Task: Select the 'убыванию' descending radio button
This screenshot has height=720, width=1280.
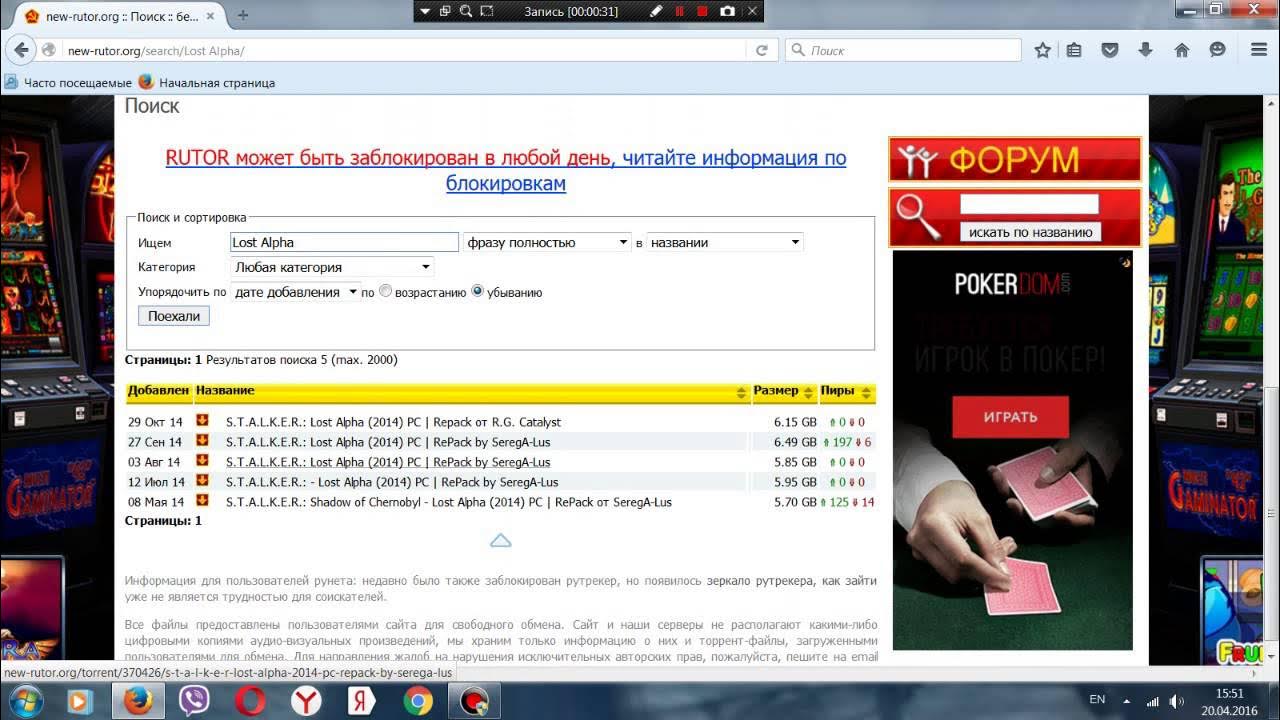Action: 477,292
